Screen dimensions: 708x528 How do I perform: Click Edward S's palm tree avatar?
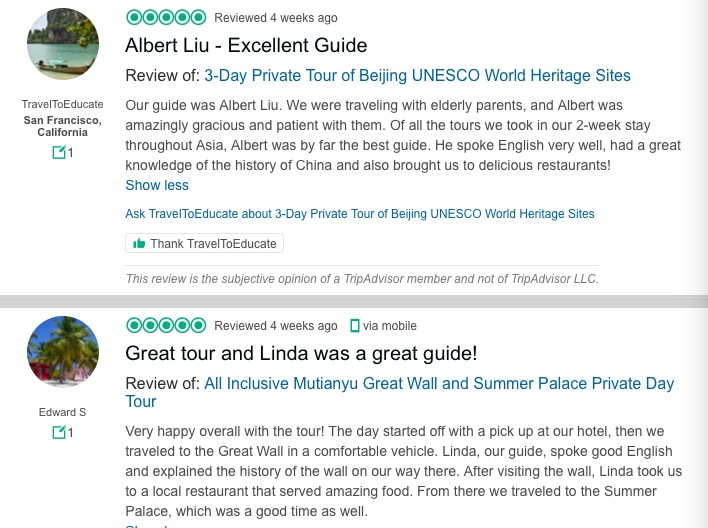(x=63, y=352)
